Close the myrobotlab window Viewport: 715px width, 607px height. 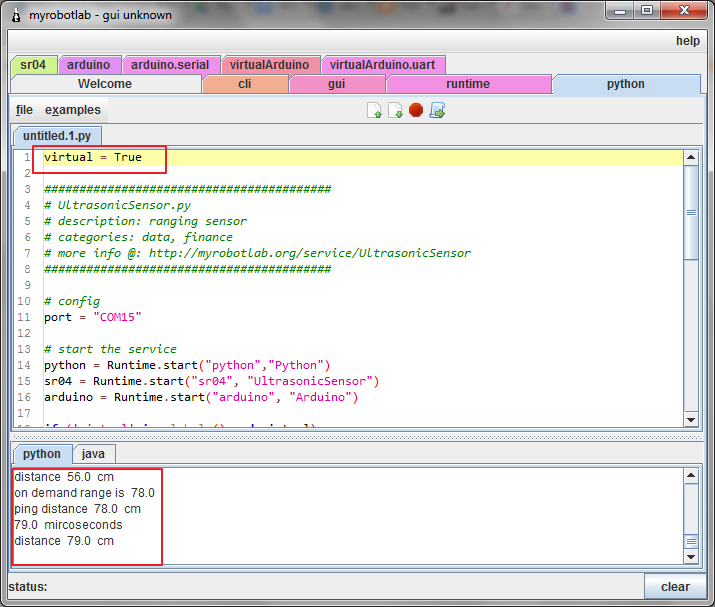pyautogui.click(x=684, y=11)
